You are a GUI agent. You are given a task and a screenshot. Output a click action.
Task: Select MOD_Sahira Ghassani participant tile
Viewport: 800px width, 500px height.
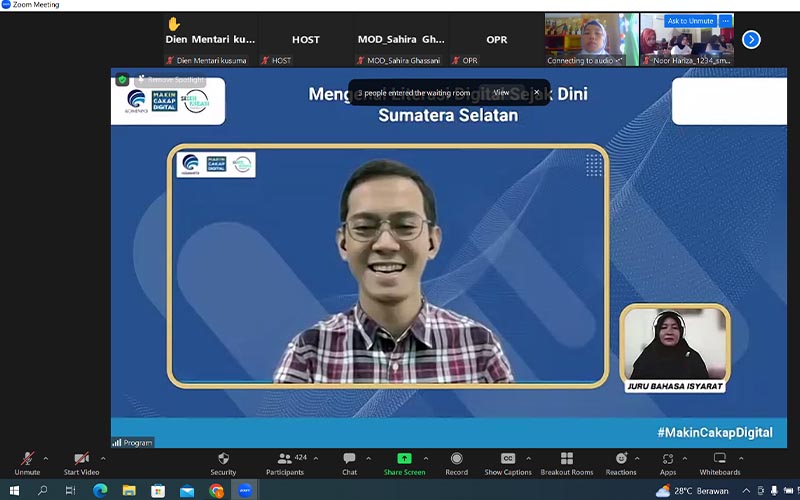tap(401, 39)
